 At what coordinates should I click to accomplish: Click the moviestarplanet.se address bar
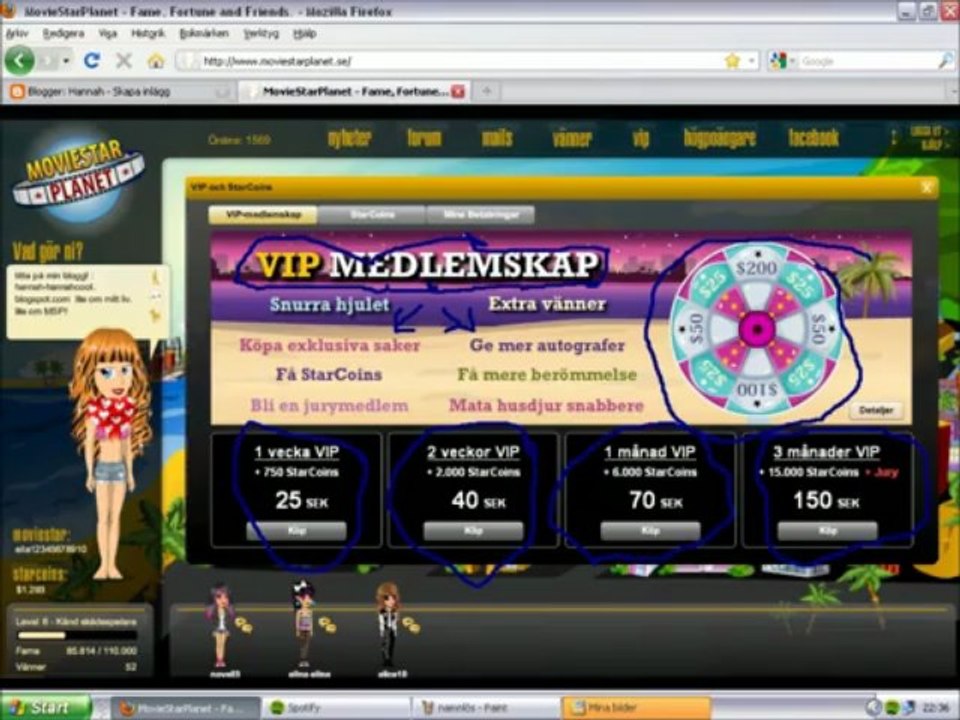tap(453, 61)
